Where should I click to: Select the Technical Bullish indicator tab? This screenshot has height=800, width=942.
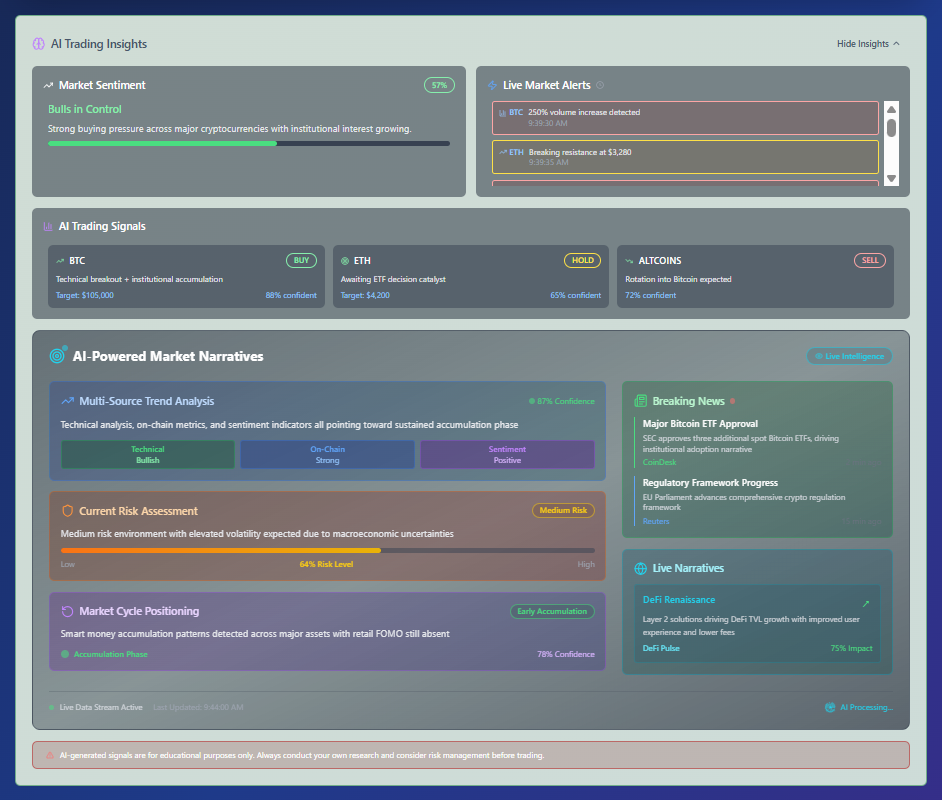click(148, 455)
